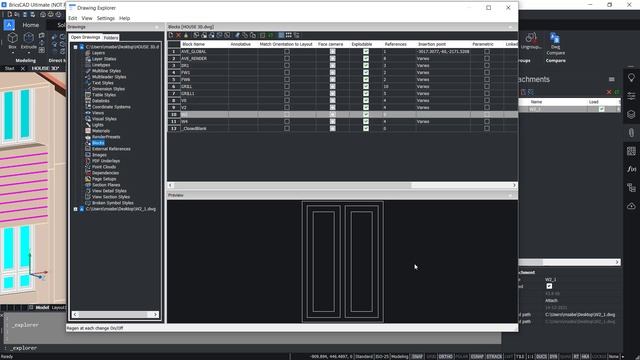Select the Open Drawings tab
The image size is (640, 360).
tap(85, 37)
